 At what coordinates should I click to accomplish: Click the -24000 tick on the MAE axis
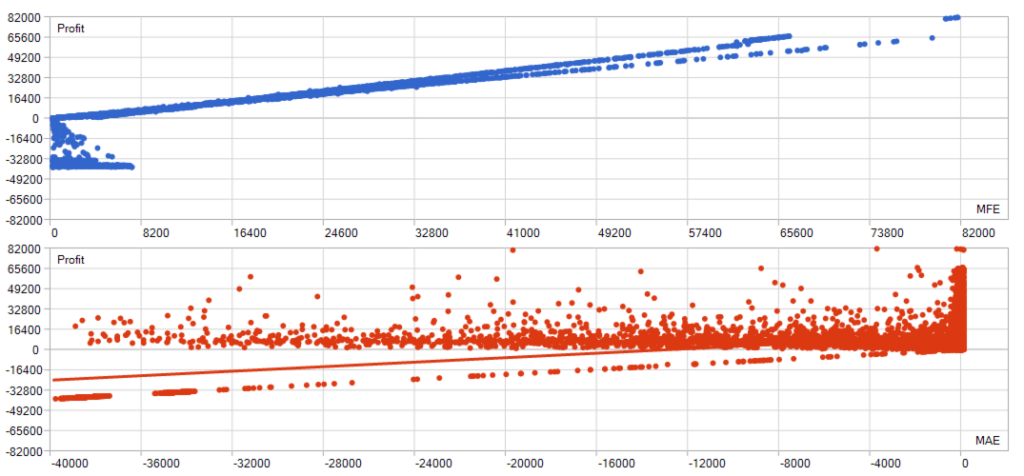tap(433, 464)
